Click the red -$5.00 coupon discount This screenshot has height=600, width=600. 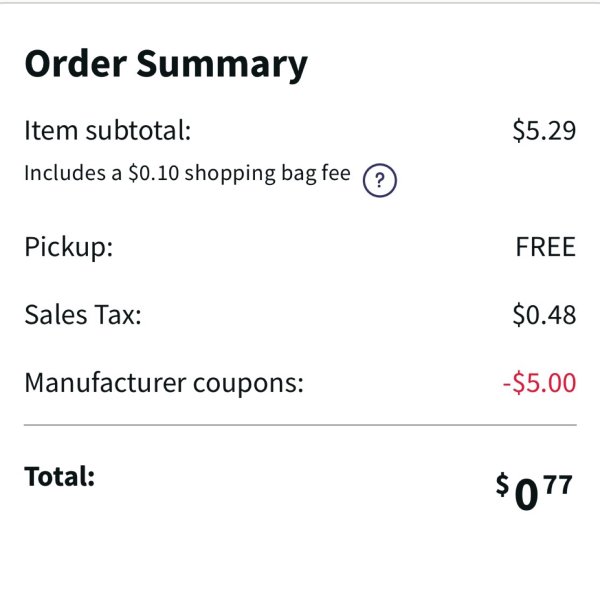[x=539, y=383]
